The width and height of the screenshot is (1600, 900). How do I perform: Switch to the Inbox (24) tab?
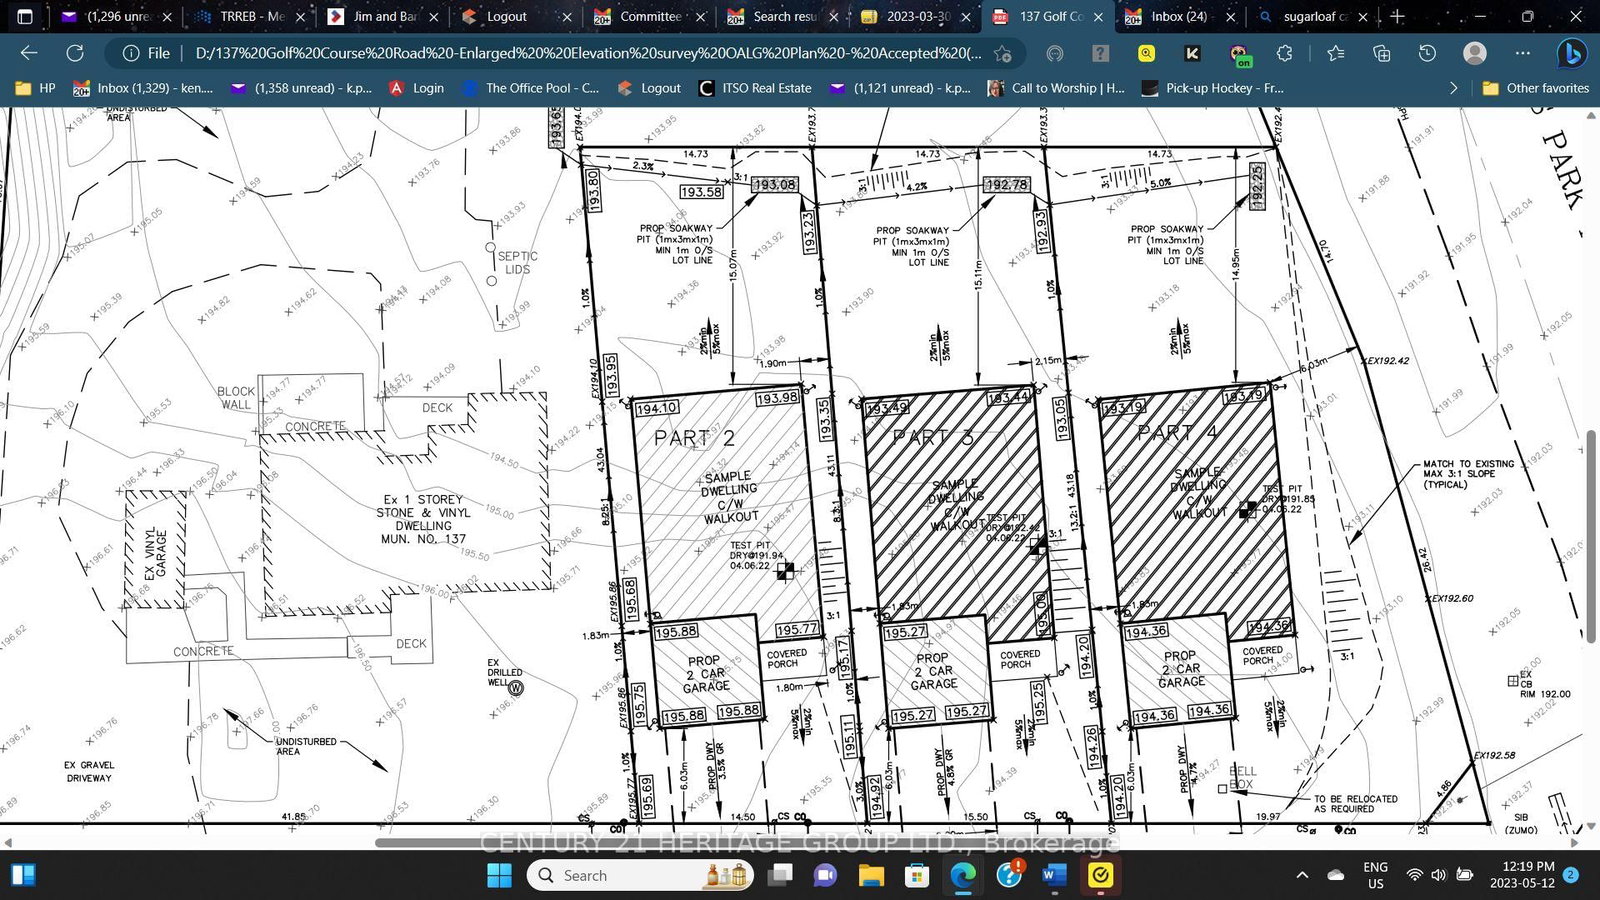point(1180,16)
